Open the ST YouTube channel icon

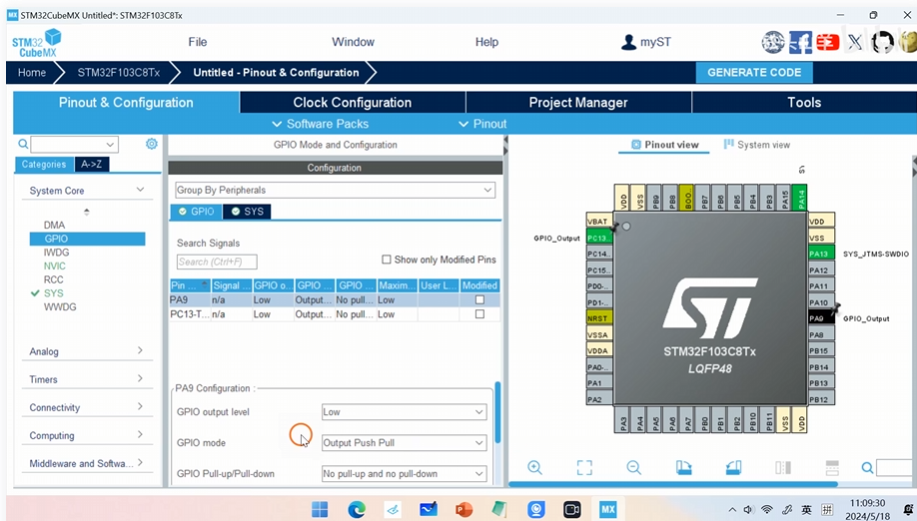point(828,42)
